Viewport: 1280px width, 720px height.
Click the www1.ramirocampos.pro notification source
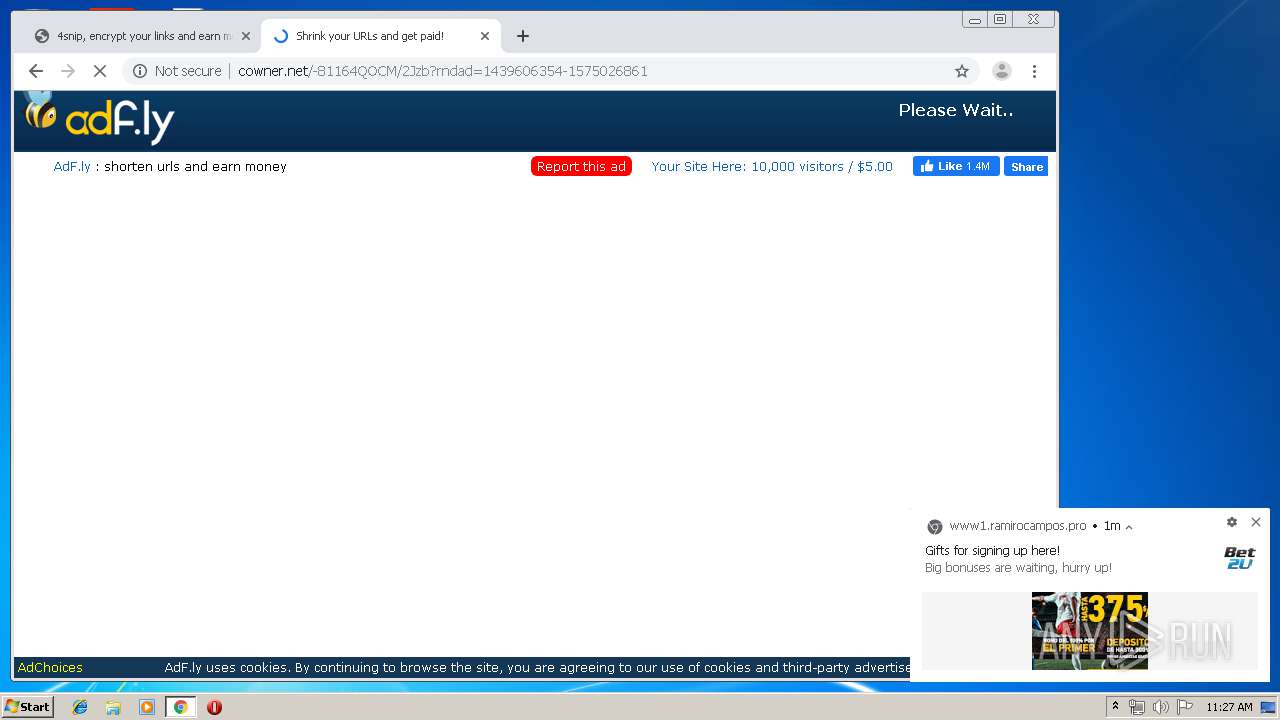(1017, 526)
